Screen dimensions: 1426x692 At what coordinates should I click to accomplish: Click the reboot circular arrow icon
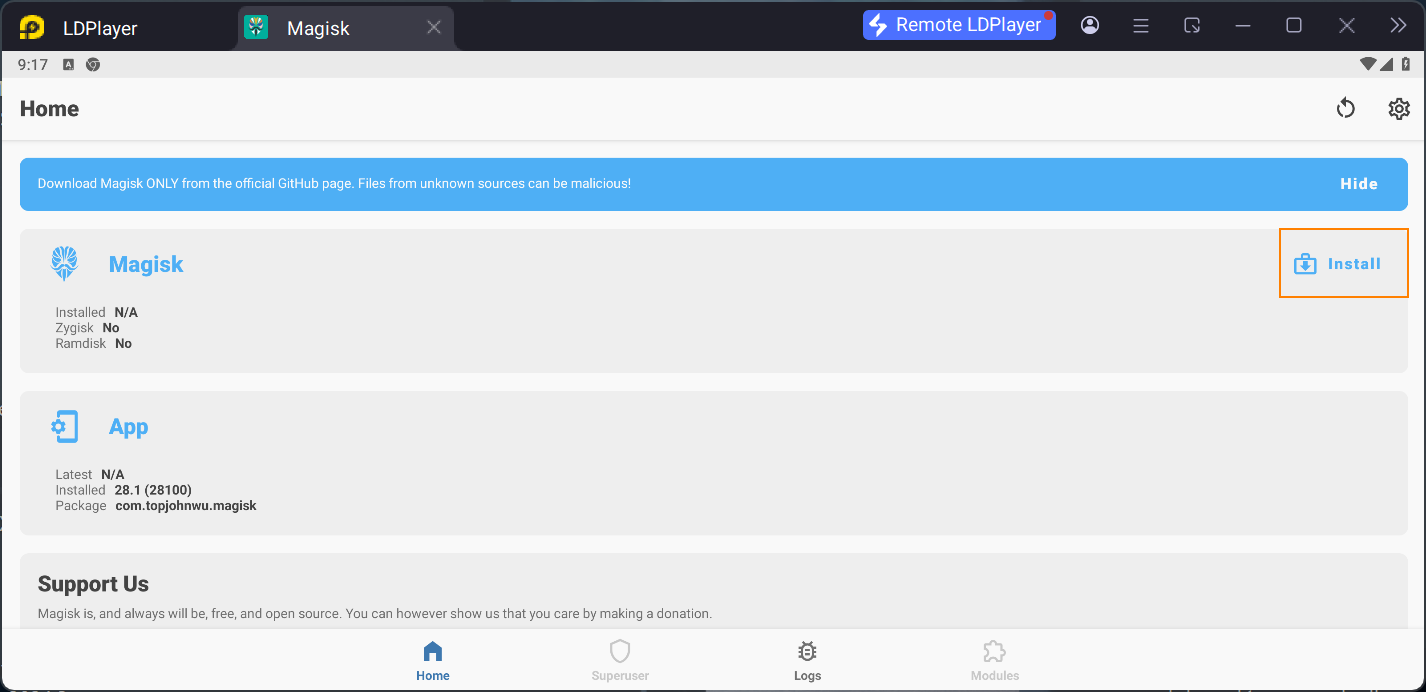tap(1345, 108)
